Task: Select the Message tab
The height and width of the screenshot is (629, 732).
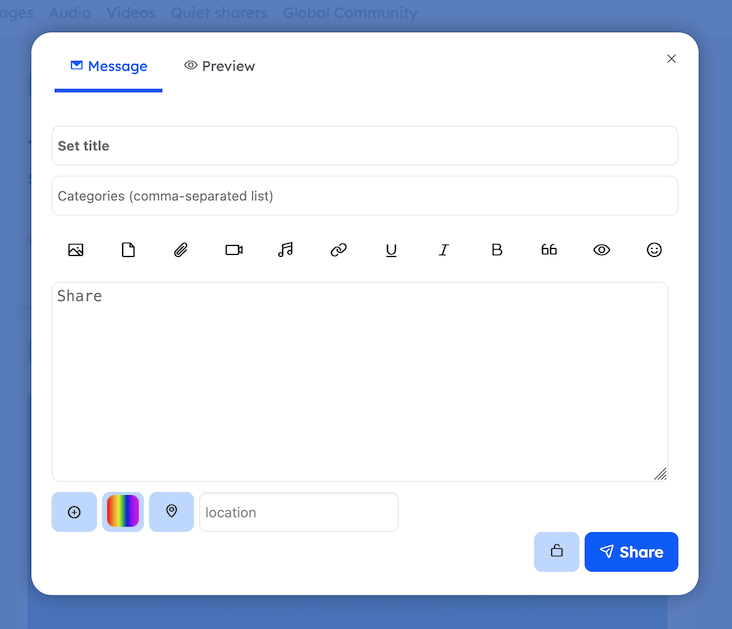Action: (108, 66)
